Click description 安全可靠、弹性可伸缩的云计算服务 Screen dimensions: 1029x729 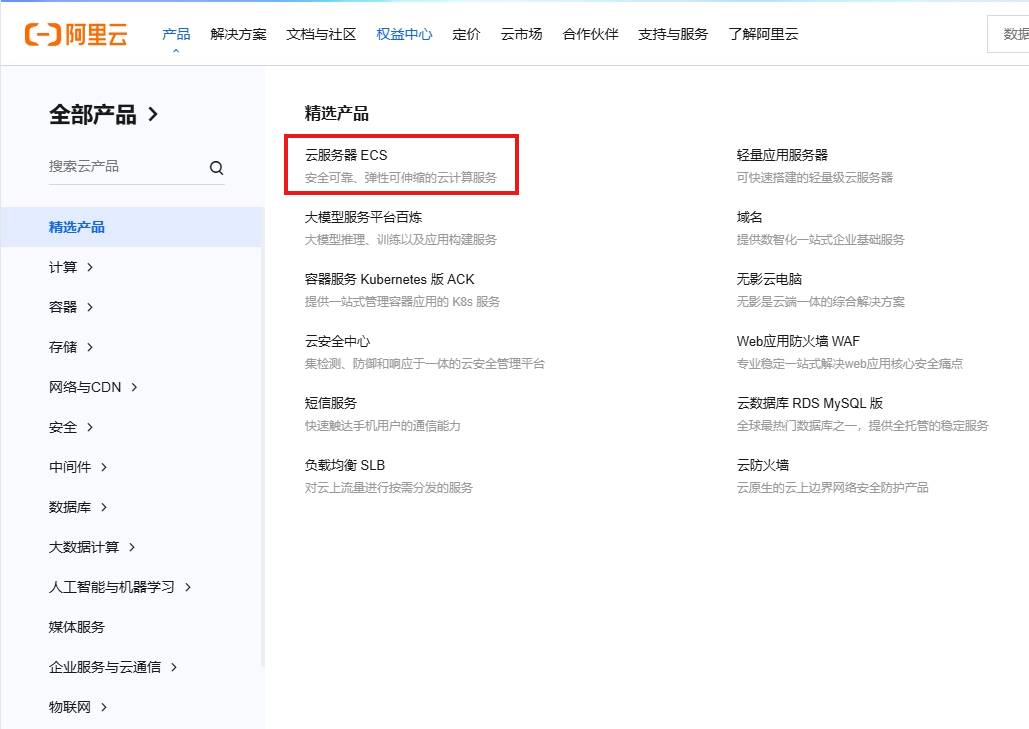tap(400, 177)
